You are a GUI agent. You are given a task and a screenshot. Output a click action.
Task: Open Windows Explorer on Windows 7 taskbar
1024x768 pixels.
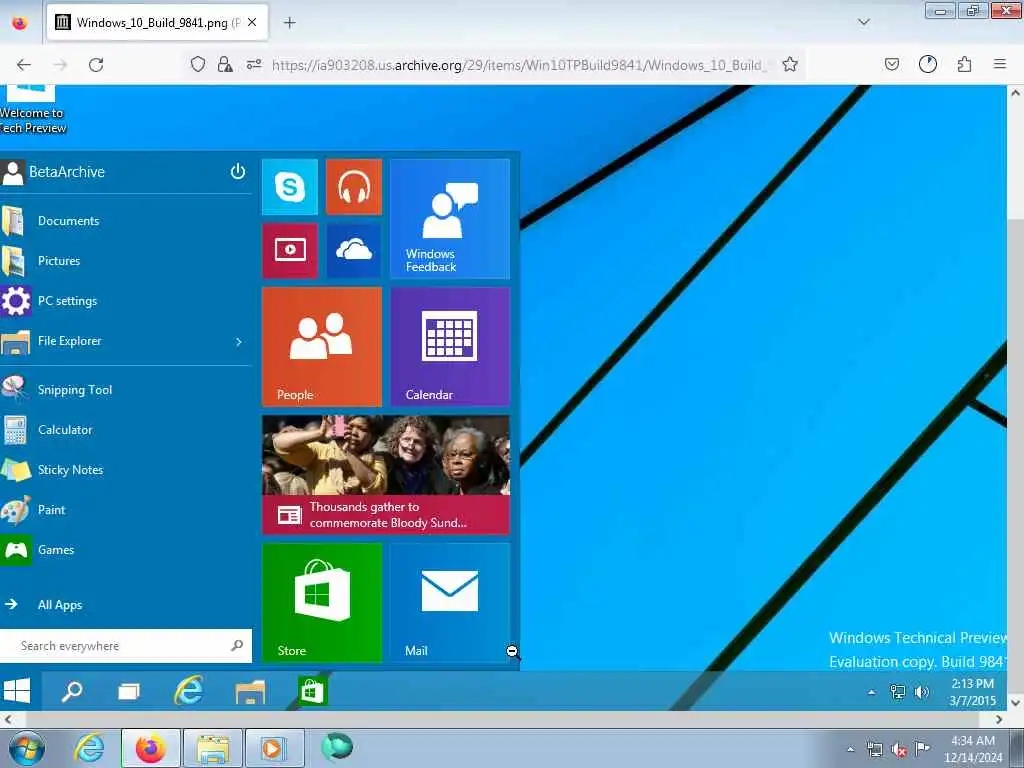pyautogui.click(x=213, y=748)
